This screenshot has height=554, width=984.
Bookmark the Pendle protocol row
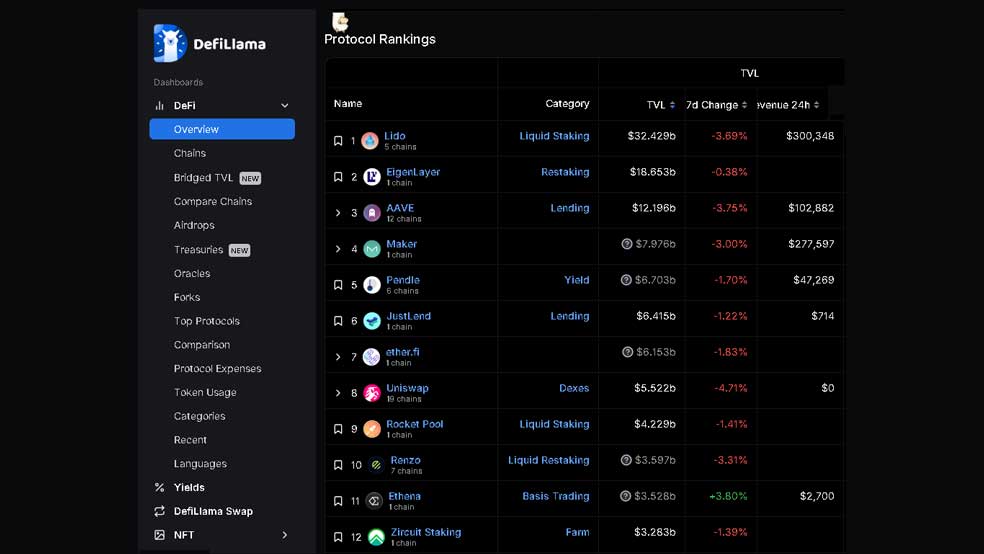[x=338, y=285]
